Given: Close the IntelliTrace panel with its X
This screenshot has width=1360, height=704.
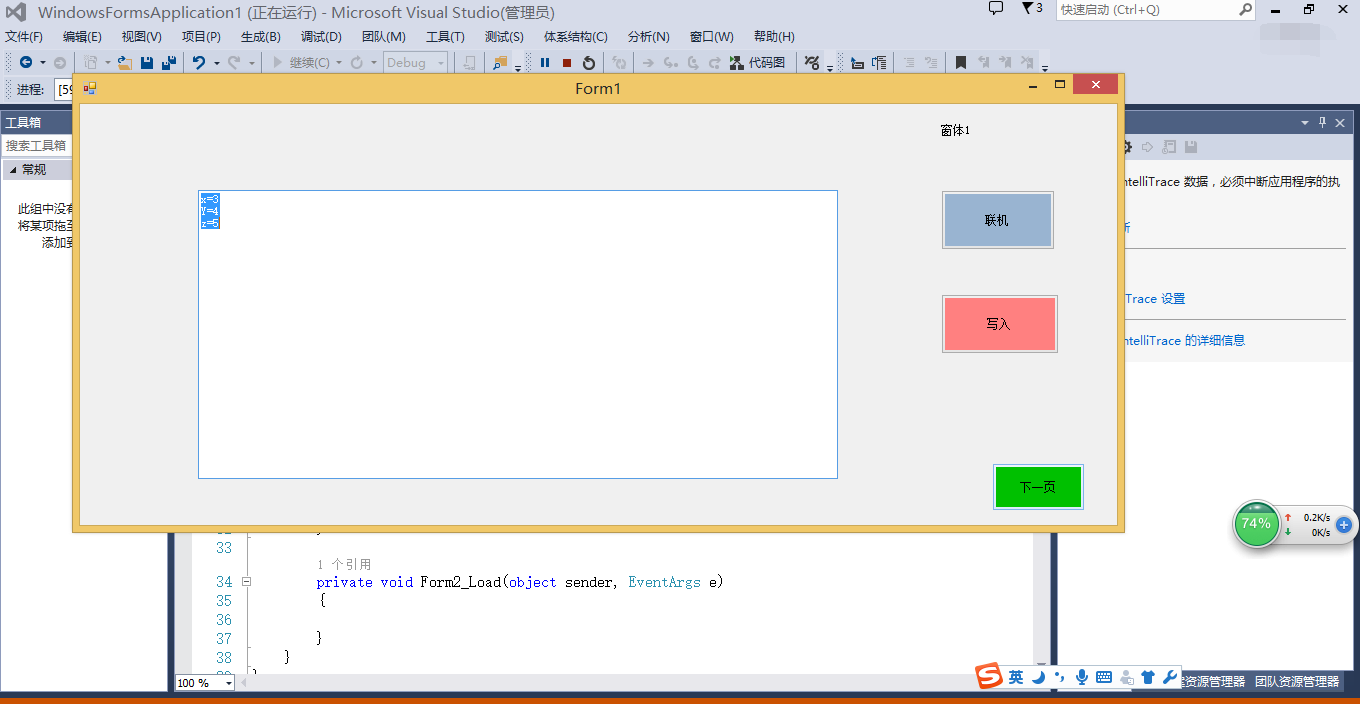Looking at the screenshot, I should tap(1341, 122).
